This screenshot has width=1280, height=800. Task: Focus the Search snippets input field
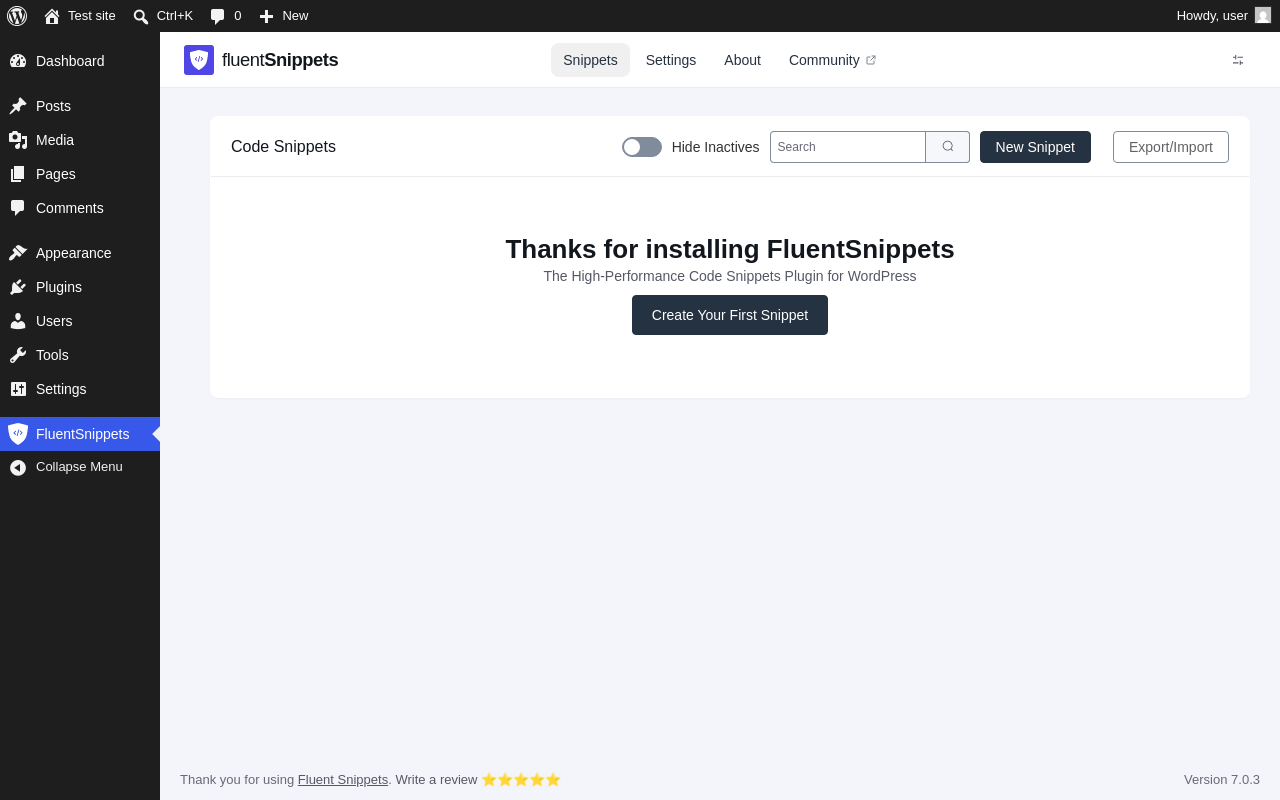[x=848, y=147]
